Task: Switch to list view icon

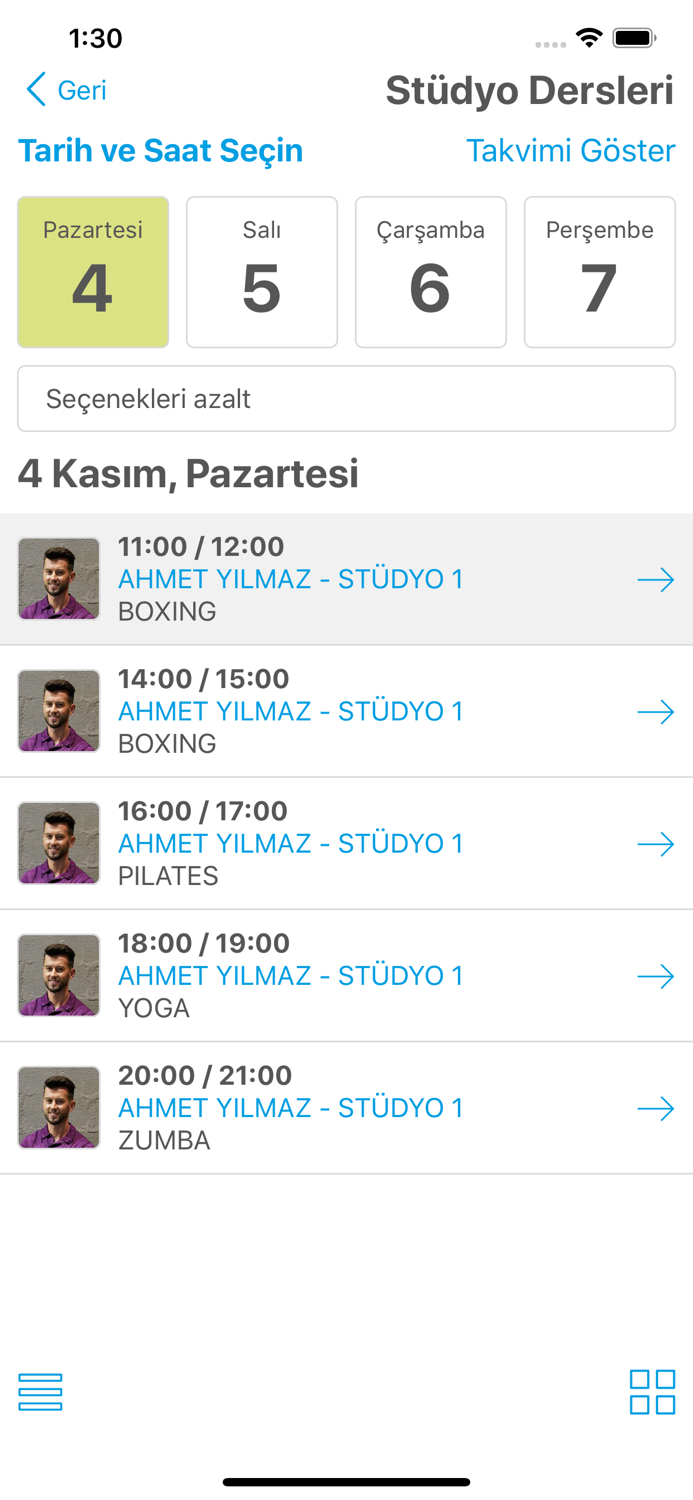Action: [x=40, y=1392]
